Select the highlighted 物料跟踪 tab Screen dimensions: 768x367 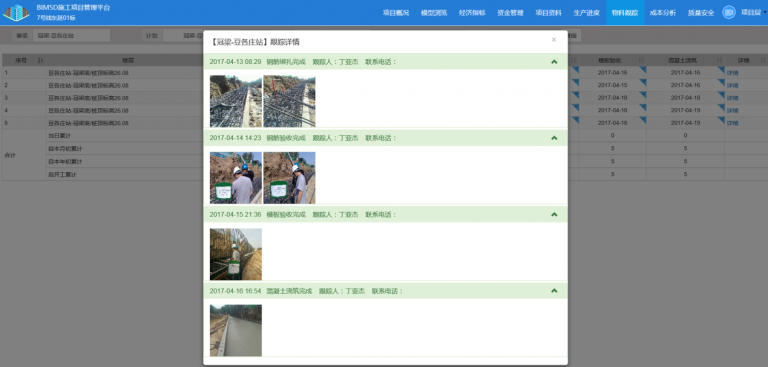pos(625,13)
